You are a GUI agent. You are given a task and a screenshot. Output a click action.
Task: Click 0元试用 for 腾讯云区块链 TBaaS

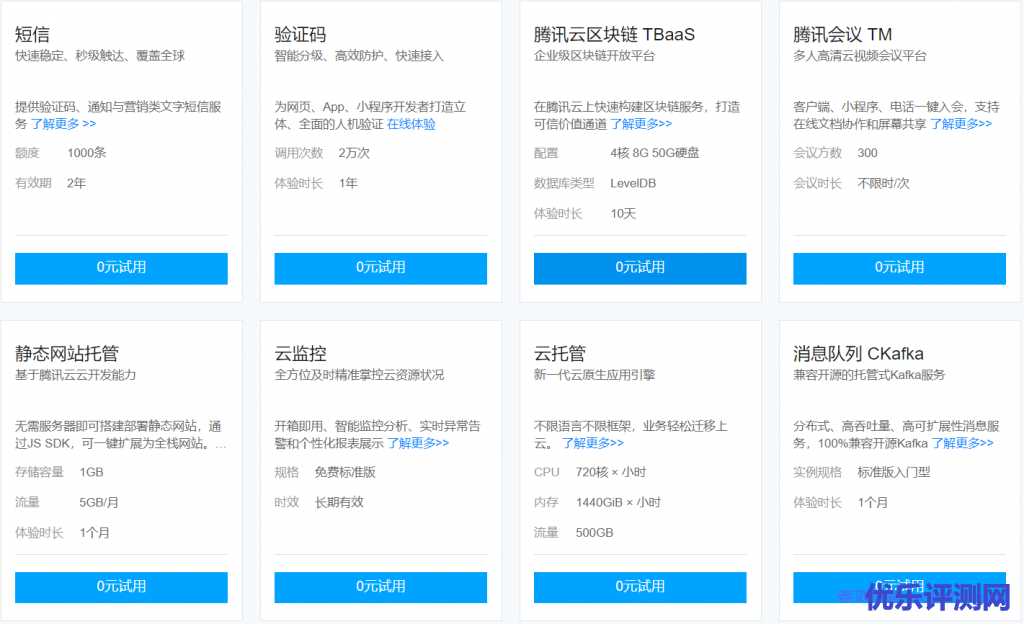point(640,268)
